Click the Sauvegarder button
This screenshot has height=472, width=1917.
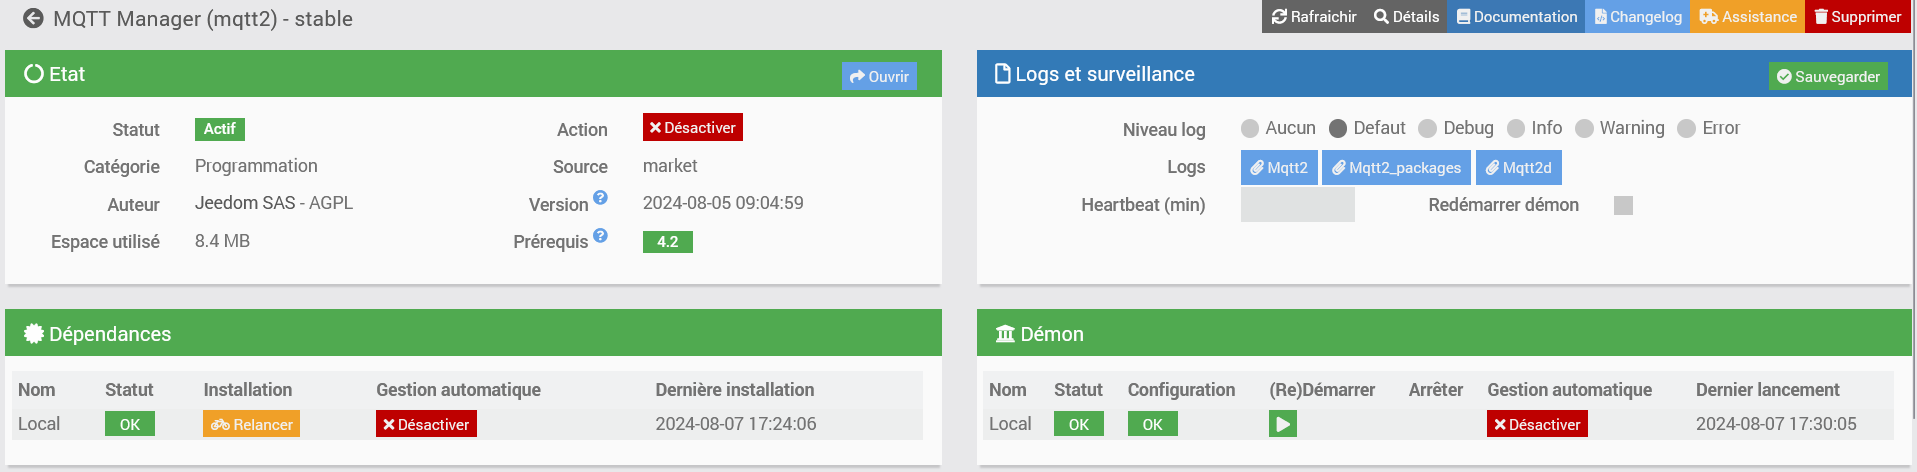[x=1828, y=77]
